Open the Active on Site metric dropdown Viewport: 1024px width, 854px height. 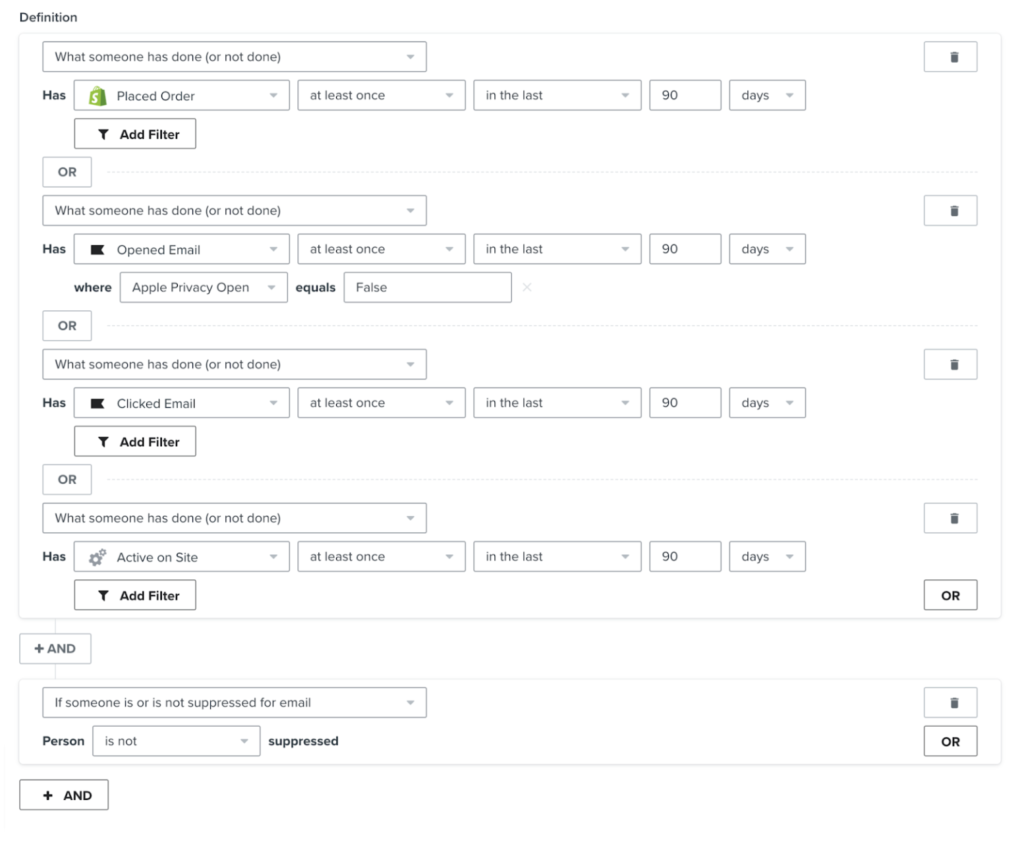[x=182, y=557]
